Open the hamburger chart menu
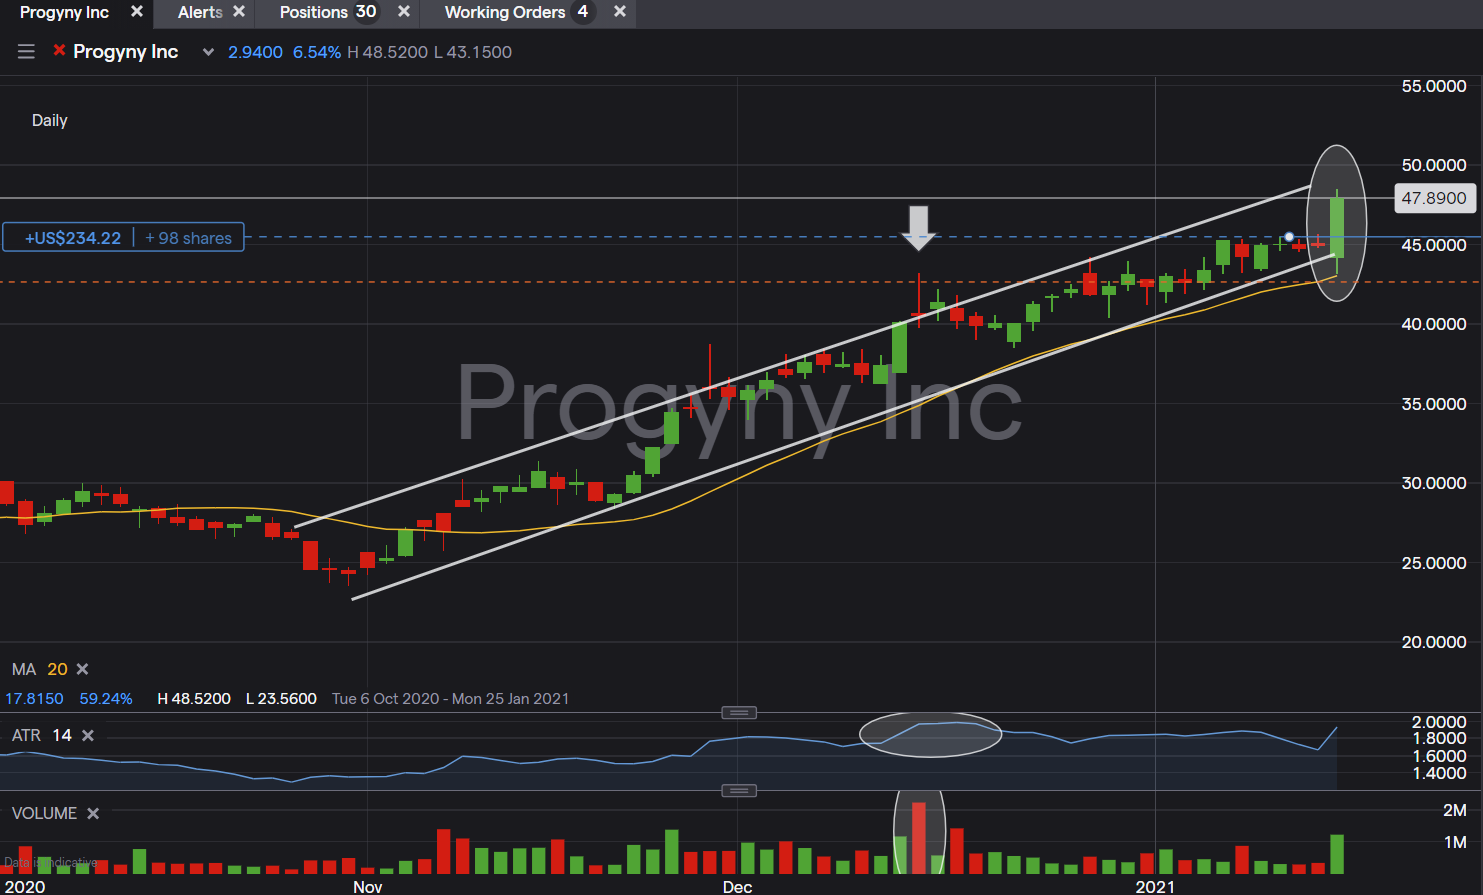This screenshot has height=895, width=1483. (x=26, y=52)
